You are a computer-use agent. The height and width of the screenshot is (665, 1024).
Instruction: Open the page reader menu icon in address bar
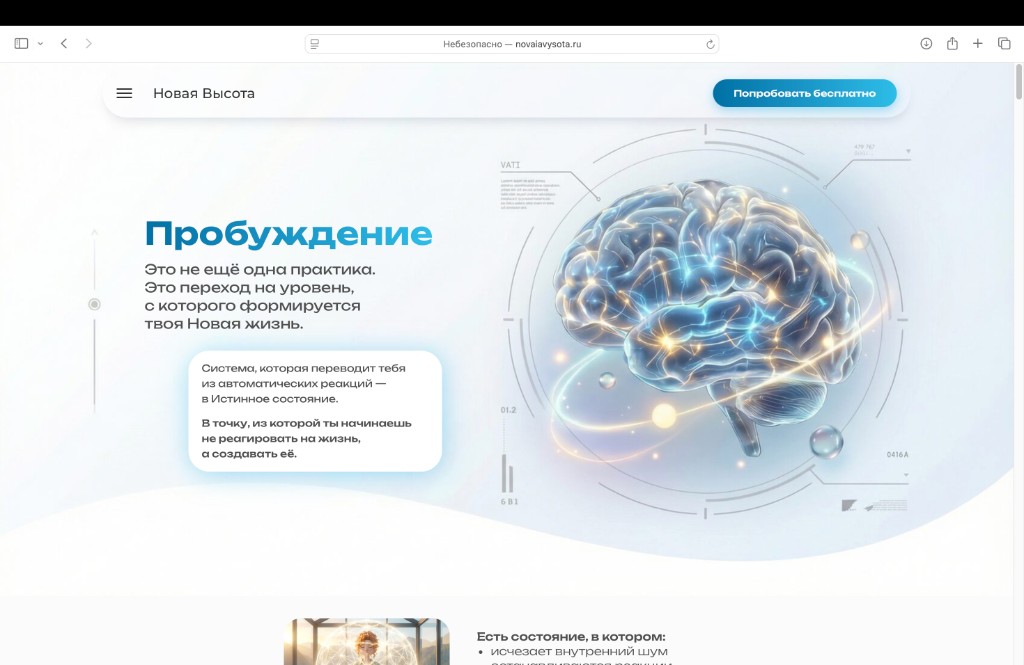pos(315,44)
